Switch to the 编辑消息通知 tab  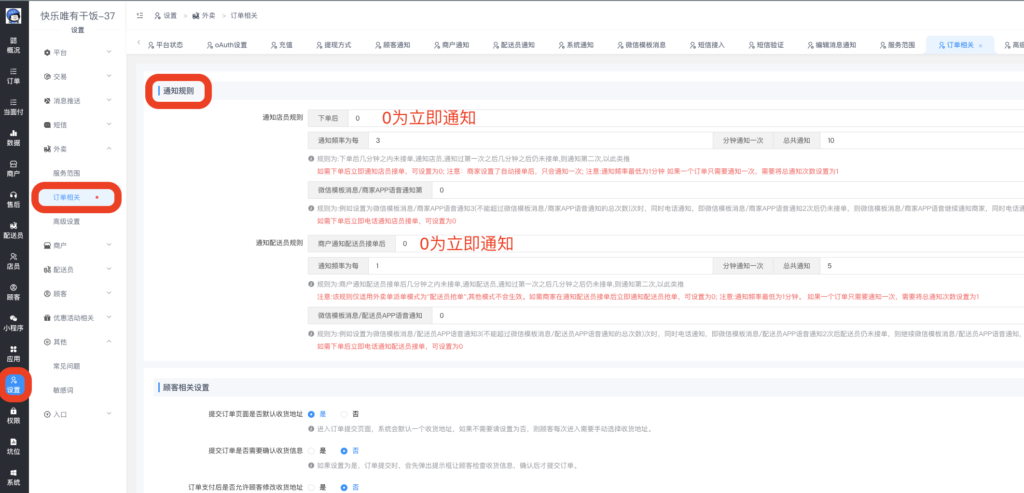[831, 45]
